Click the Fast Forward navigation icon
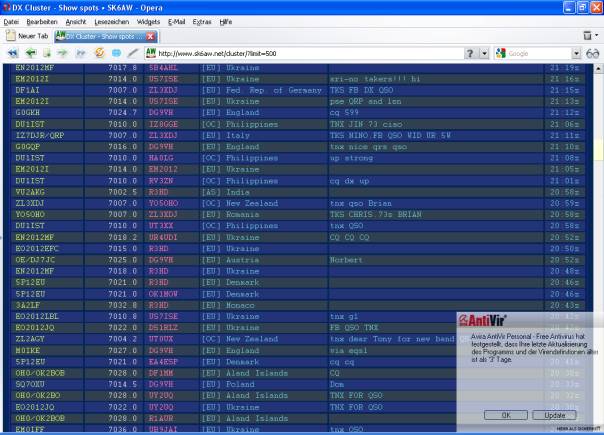604x435 pixels. (81, 53)
